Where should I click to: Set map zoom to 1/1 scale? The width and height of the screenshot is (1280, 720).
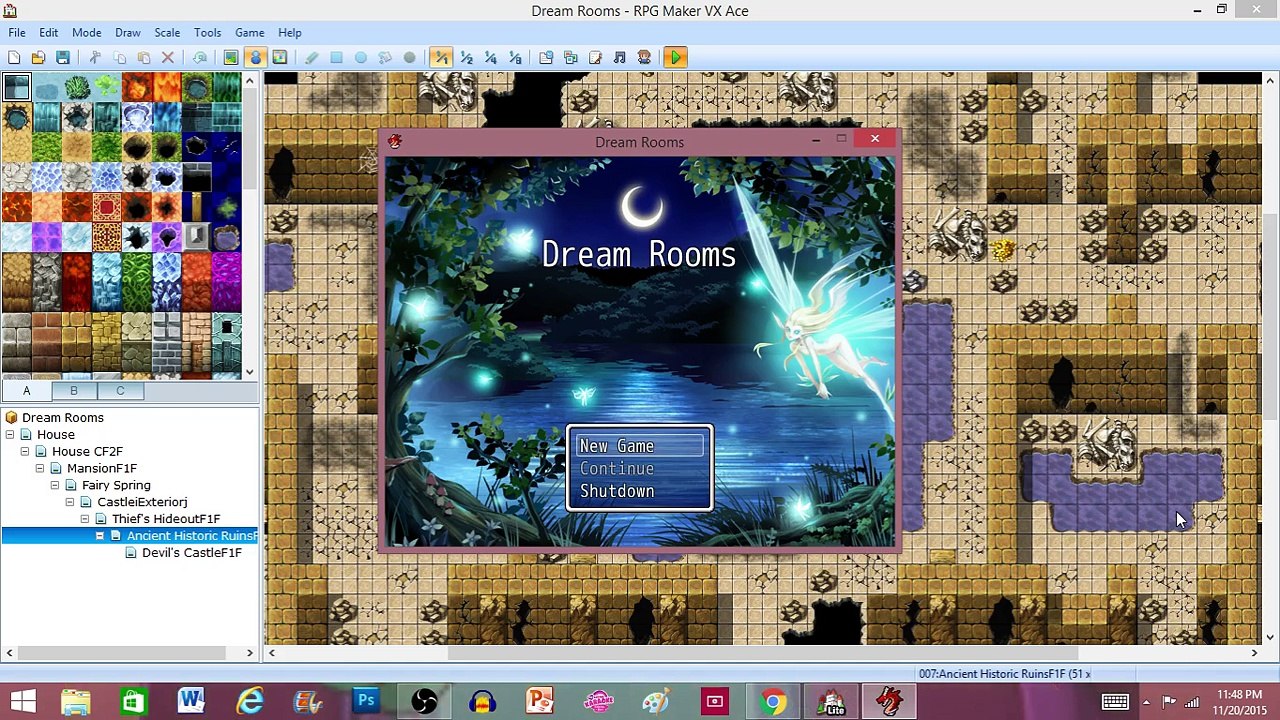tap(441, 58)
